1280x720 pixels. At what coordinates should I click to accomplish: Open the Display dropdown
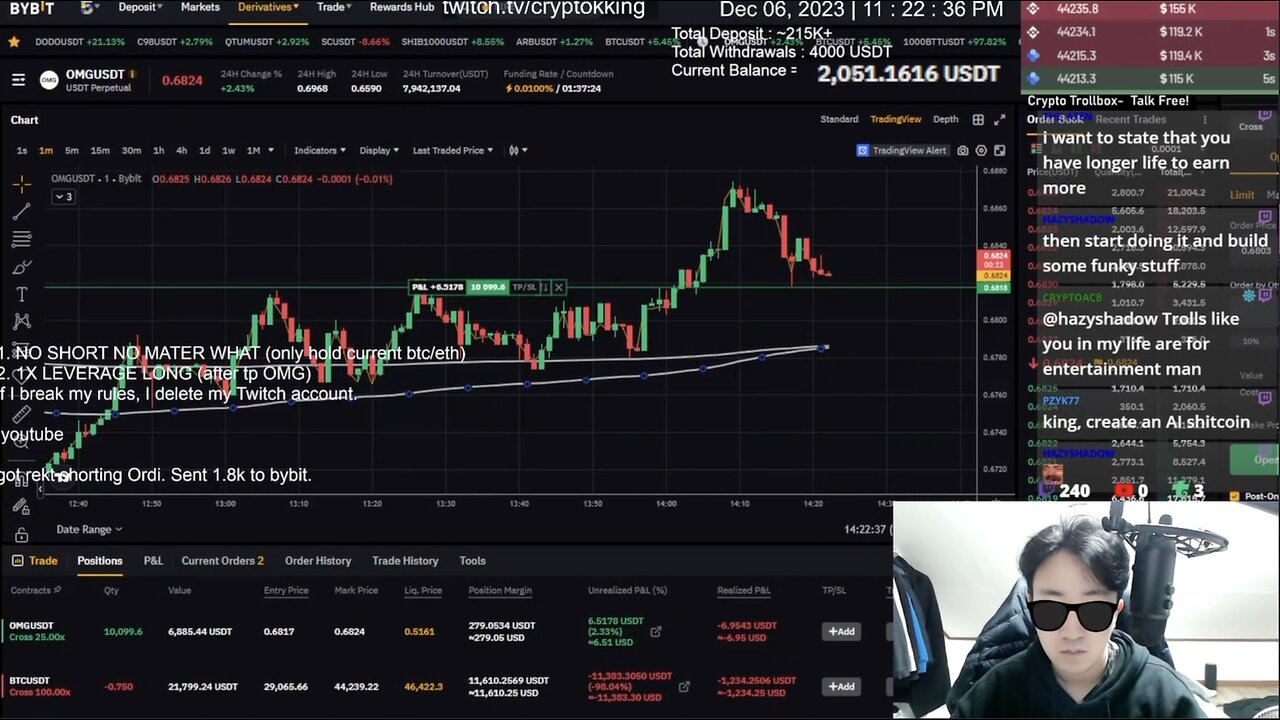click(379, 150)
